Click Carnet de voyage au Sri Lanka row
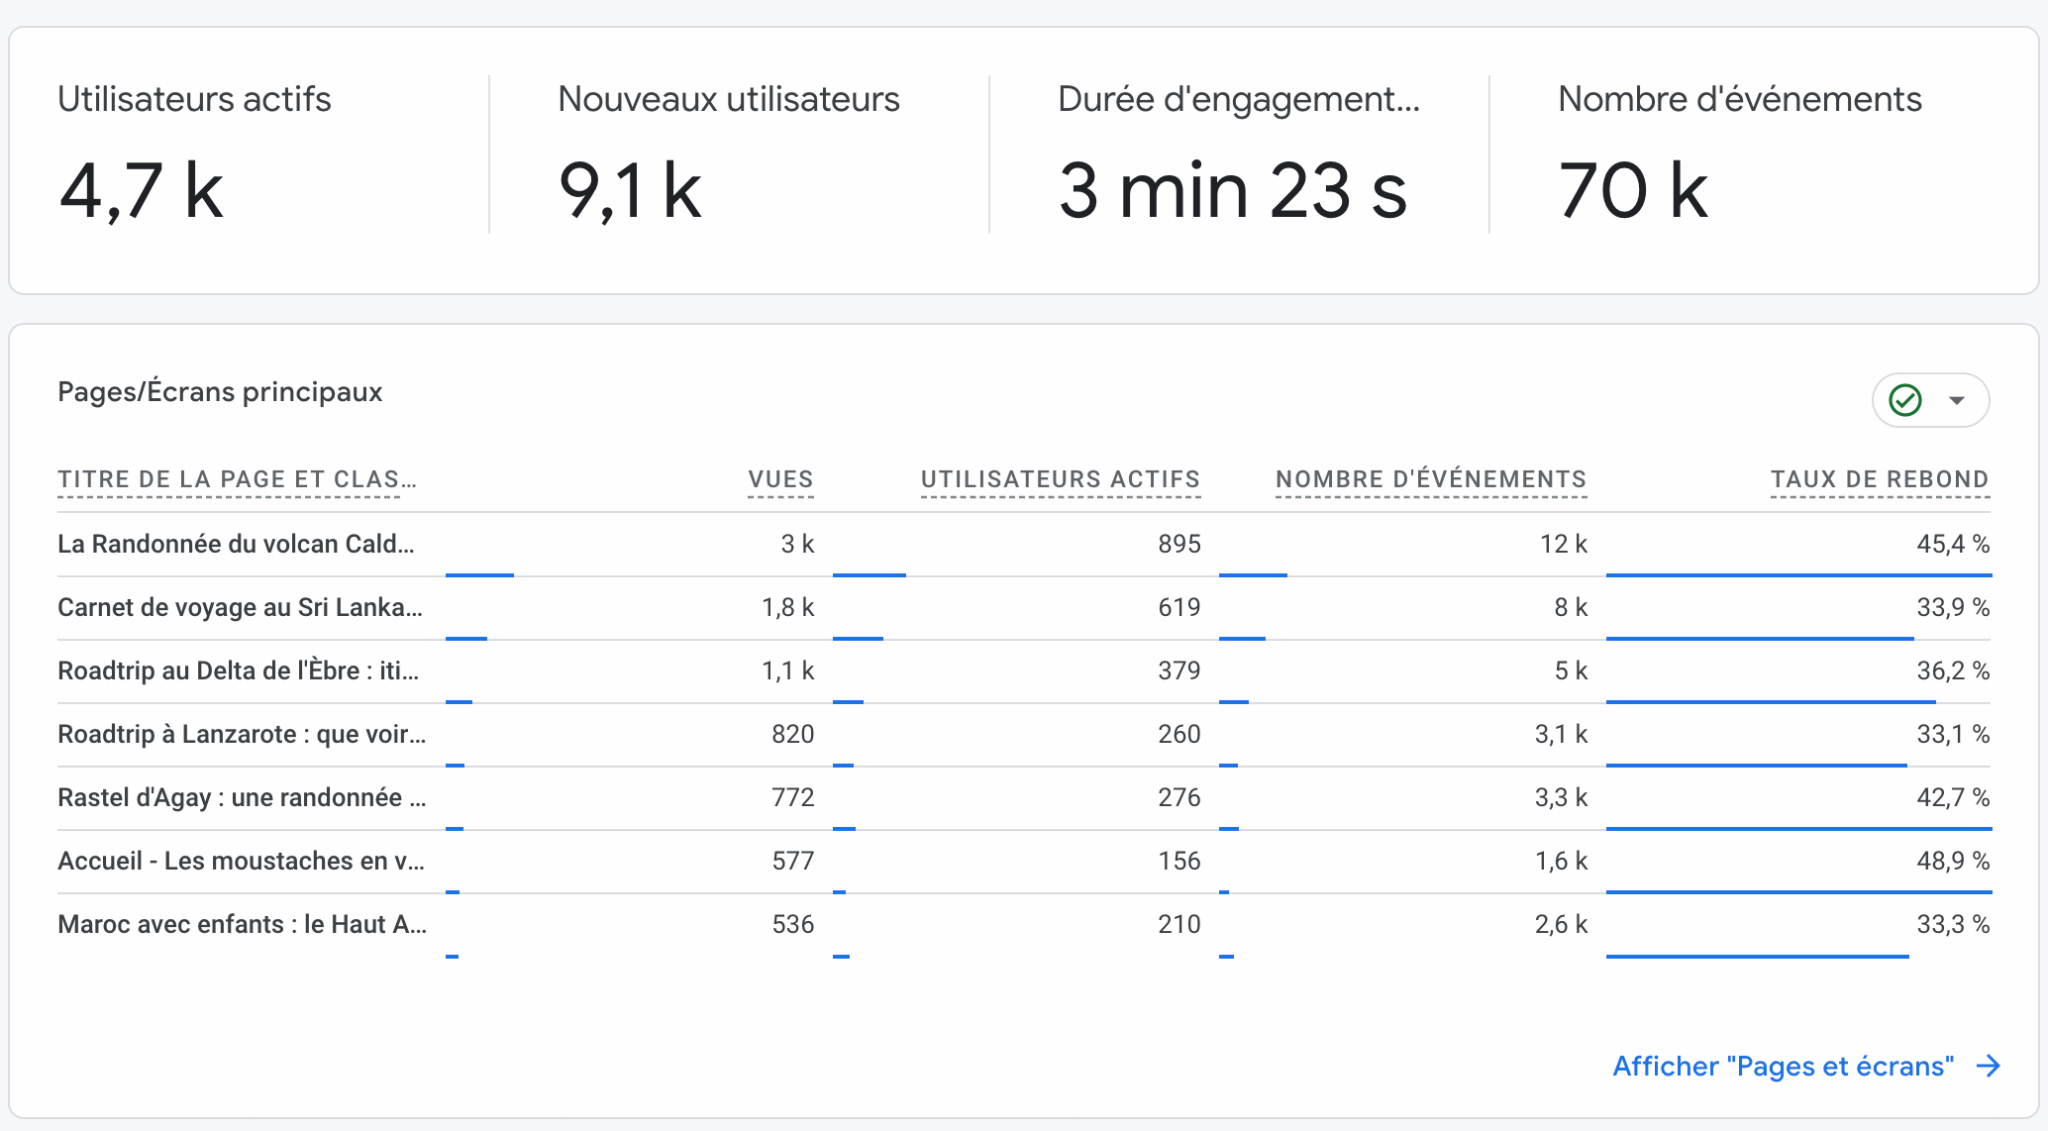Screen dimensions: 2048x1131 coord(240,607)
